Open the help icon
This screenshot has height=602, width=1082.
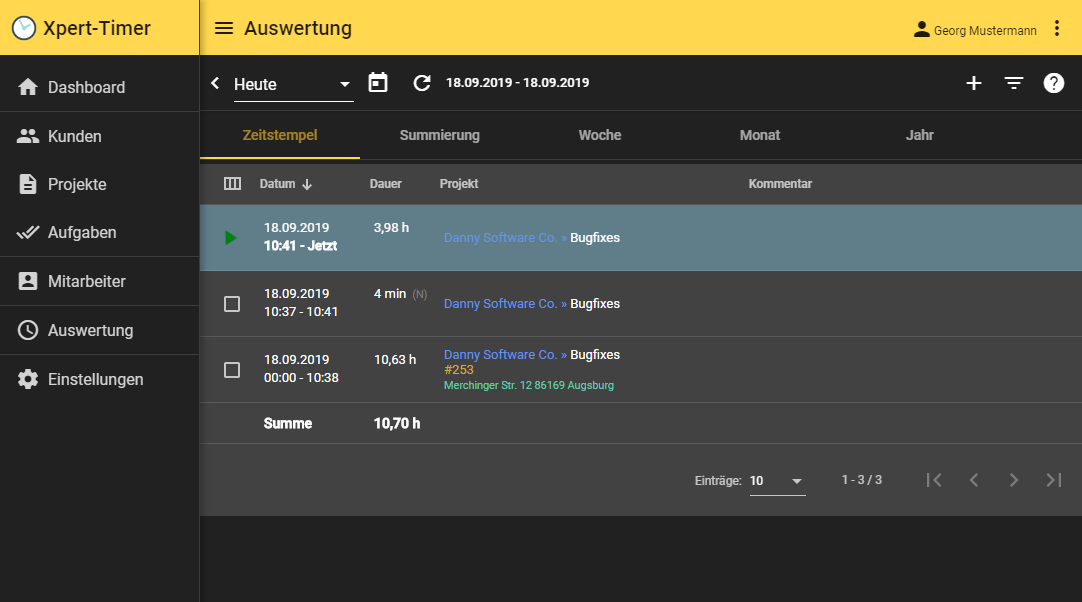(x=1054, y=83)
